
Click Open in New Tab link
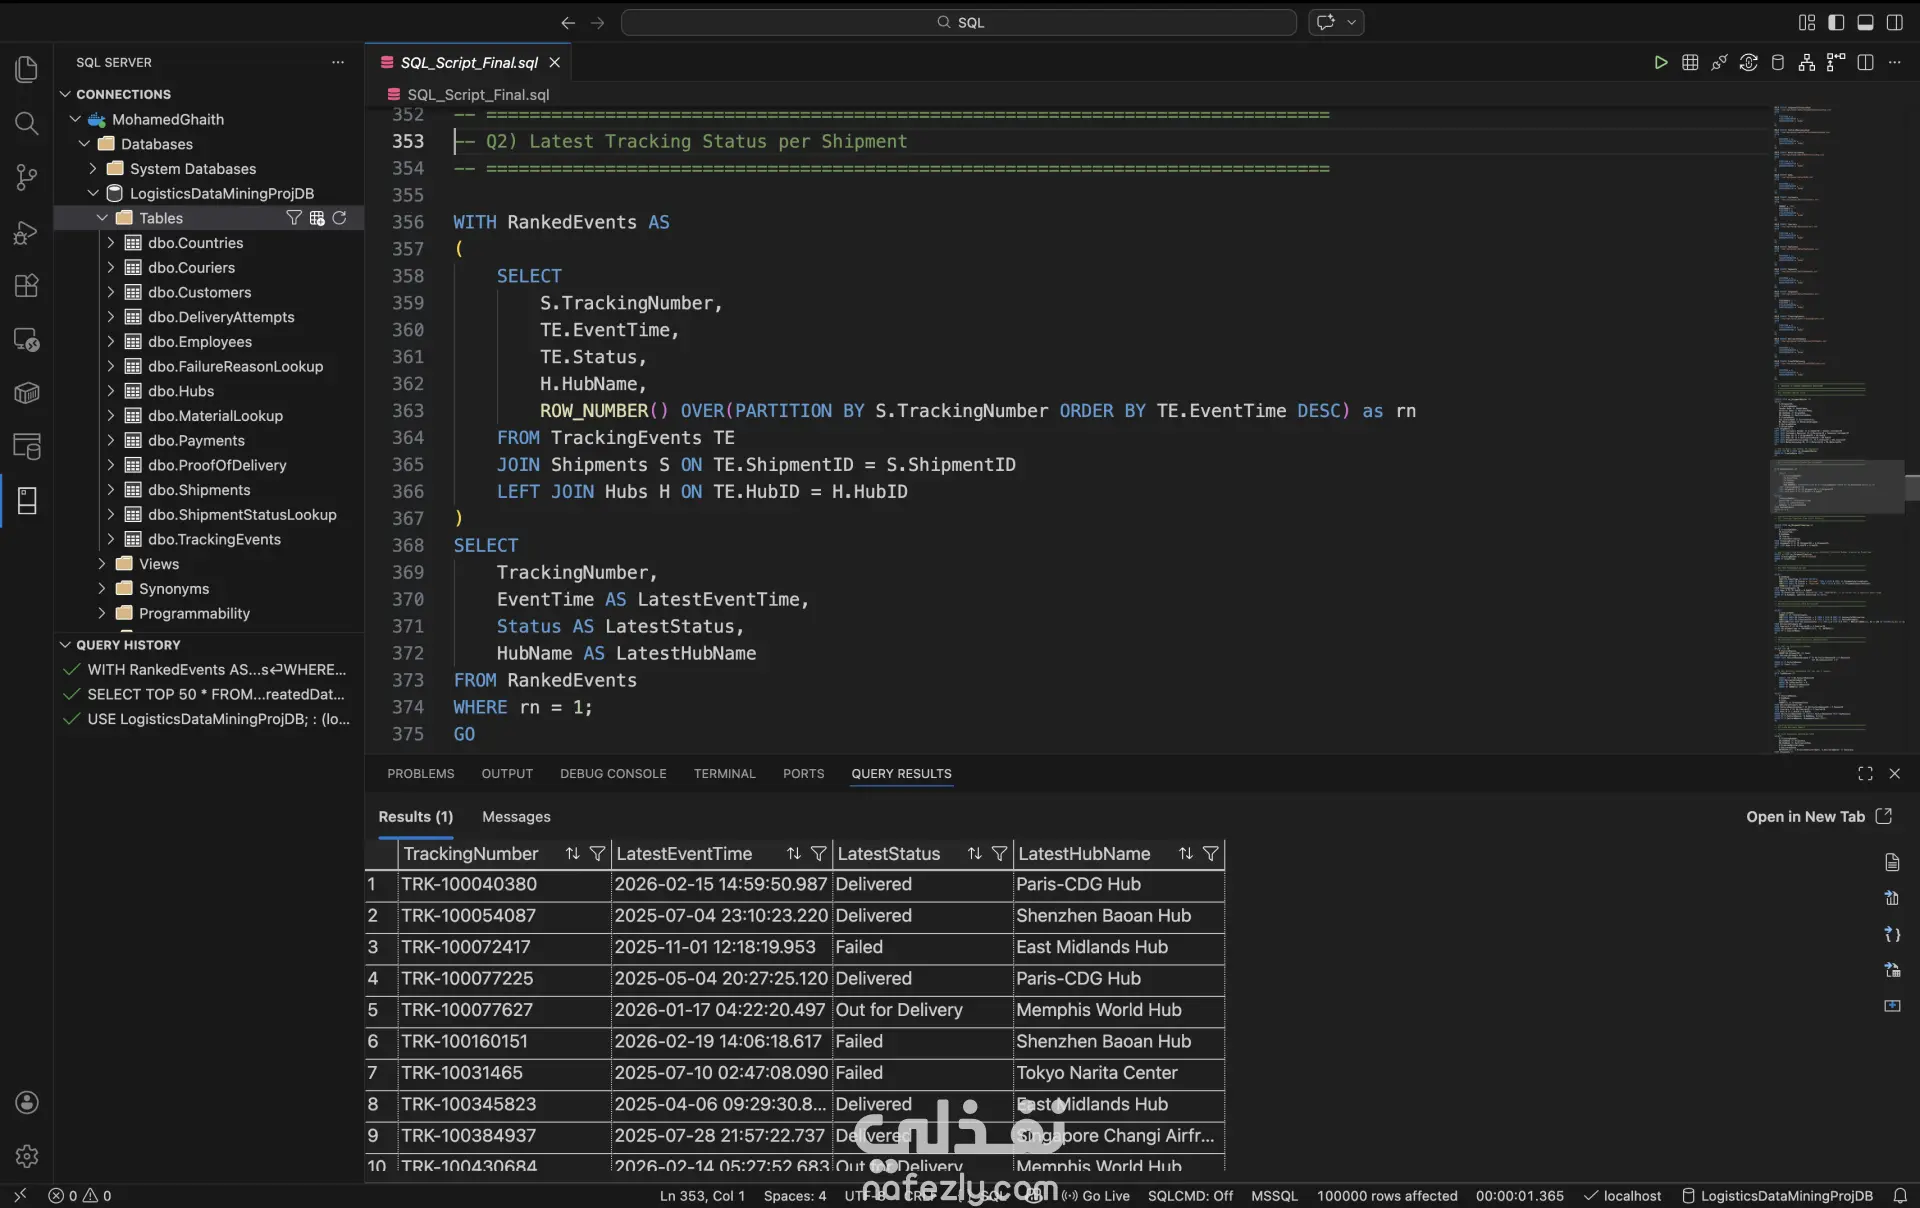[1818, 816]
